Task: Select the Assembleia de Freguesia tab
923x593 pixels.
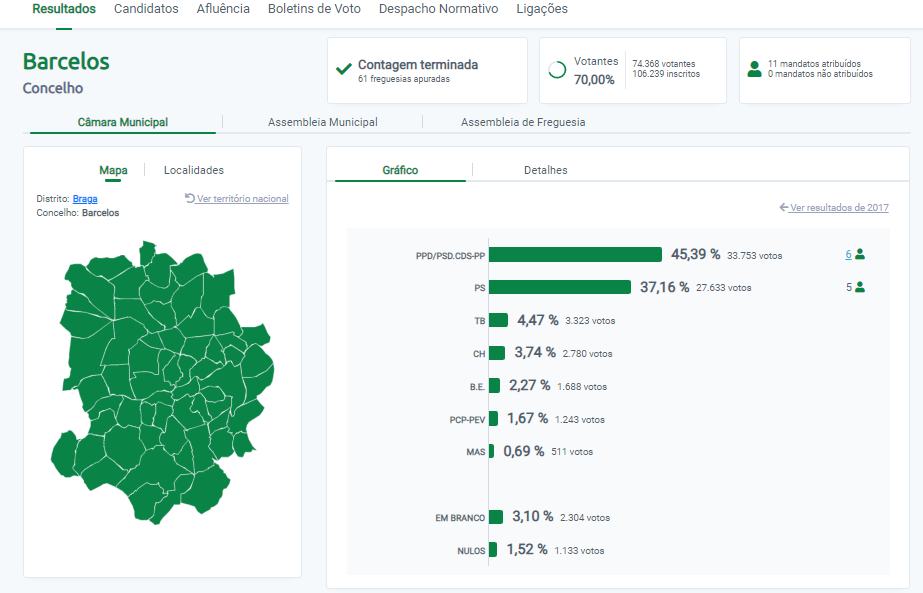Action: 523,122
